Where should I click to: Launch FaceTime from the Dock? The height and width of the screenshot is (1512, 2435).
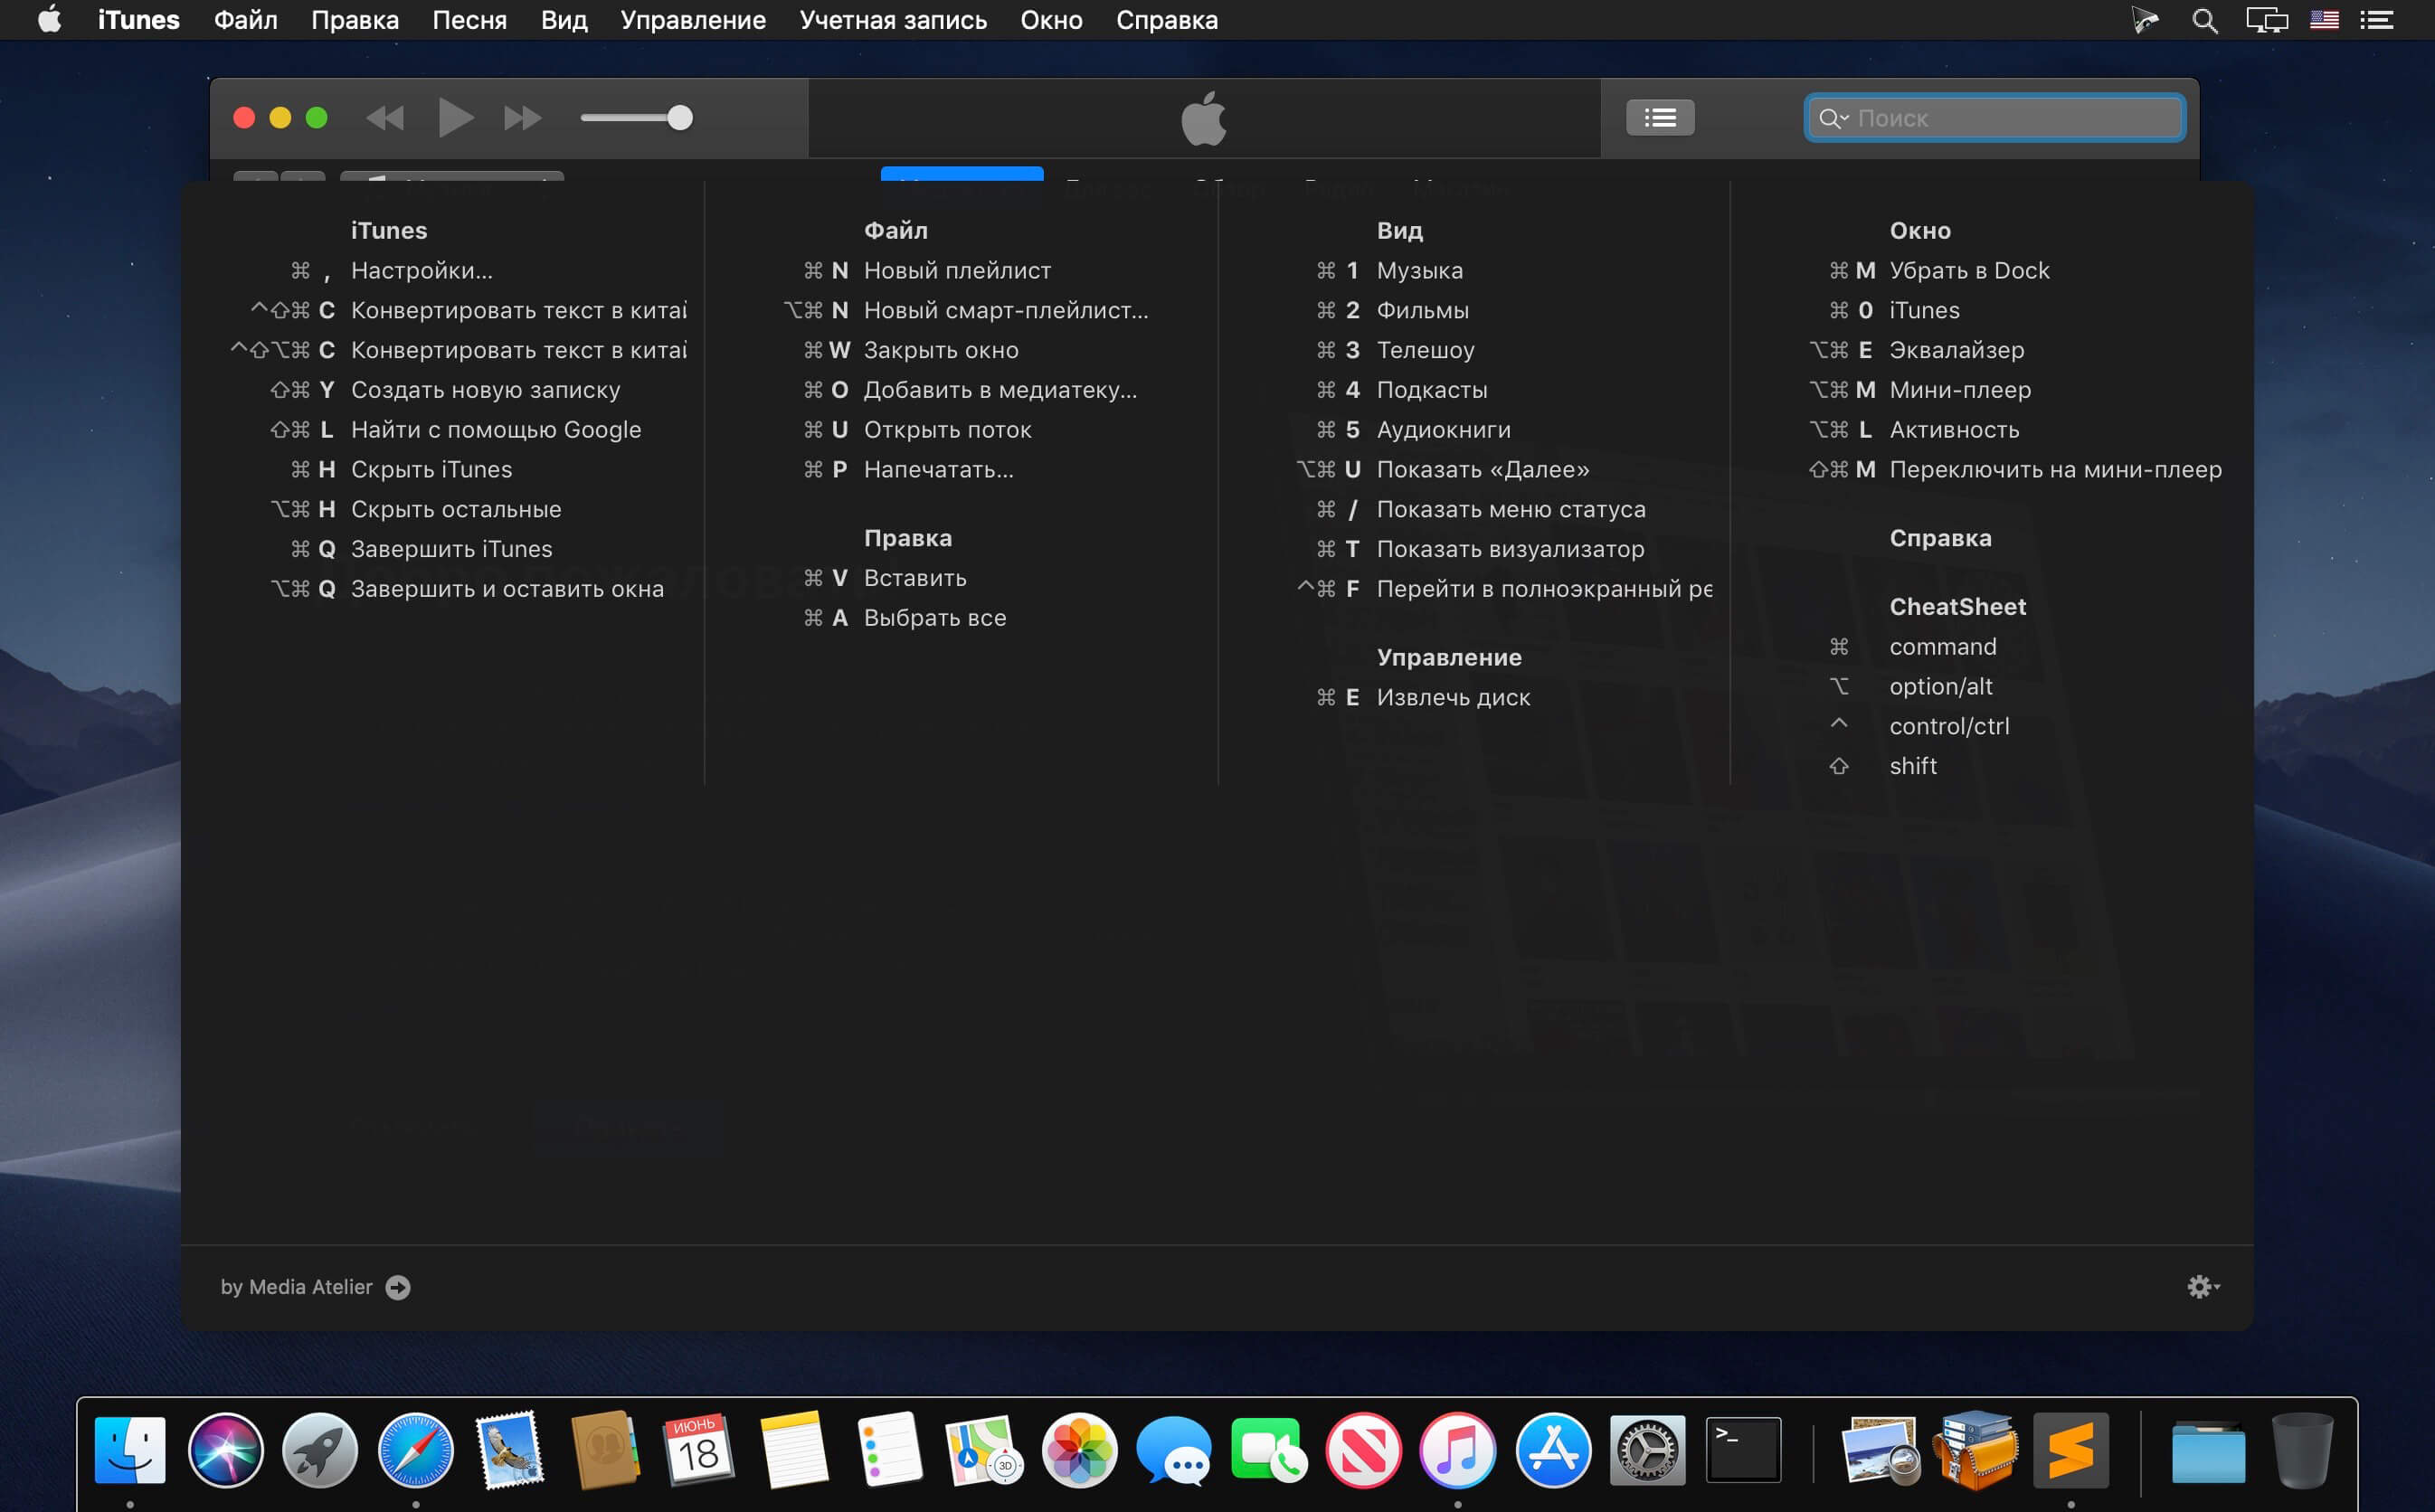pyautogui.click(x=1268, y=1450)
